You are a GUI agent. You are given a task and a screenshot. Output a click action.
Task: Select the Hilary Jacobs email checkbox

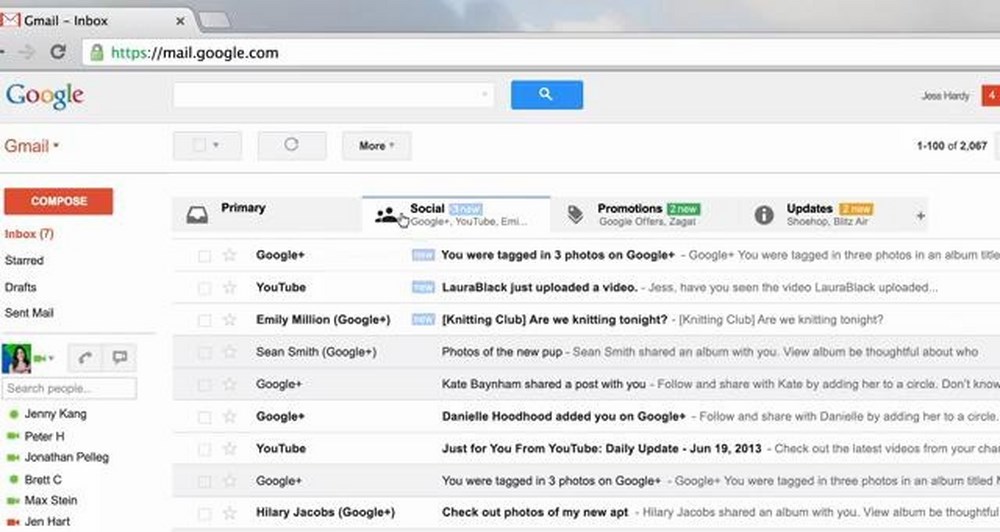pos(204,514)
